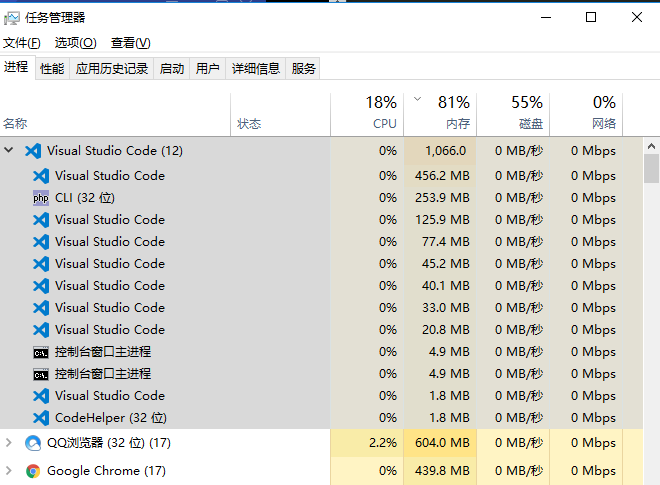Screen dimensions: 660x485
Task: Open the 详细信息 tab
Action: (x=255, y=68)
